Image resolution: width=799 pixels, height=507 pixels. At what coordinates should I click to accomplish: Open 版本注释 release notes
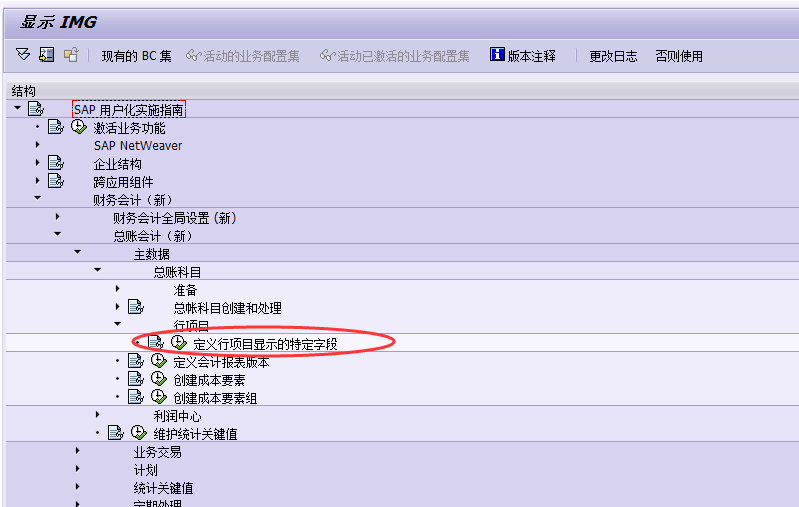pyautogui.click(x=531, y=56)
